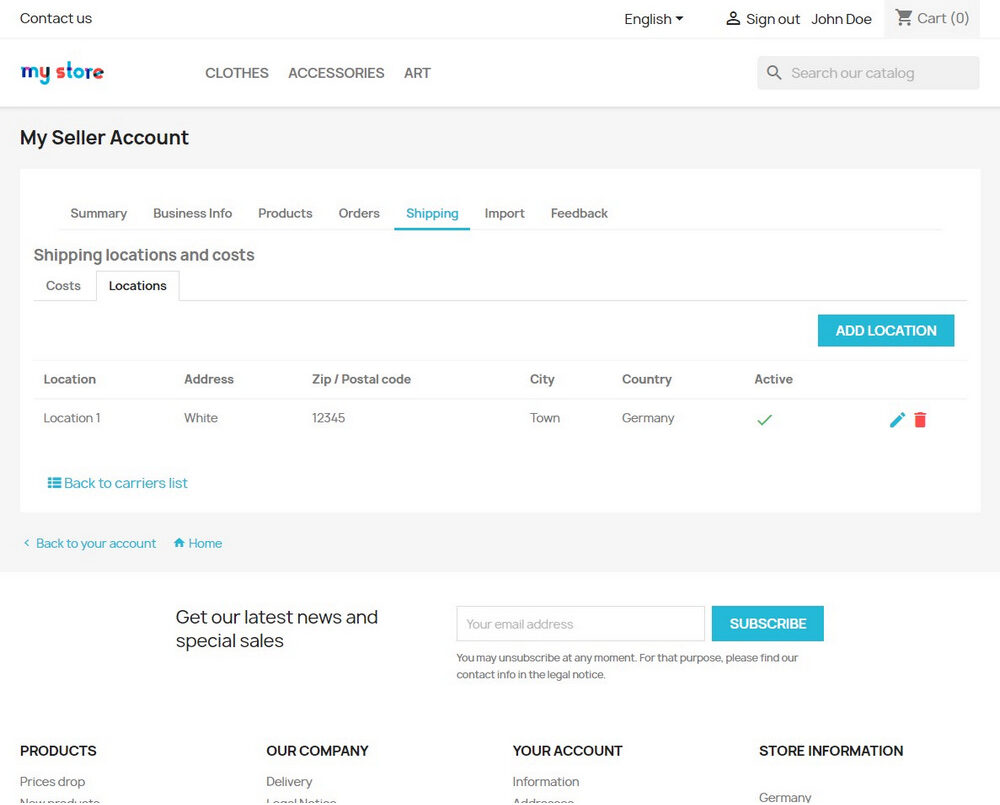Open the Delivery footer link
The height and width of the screenshot is (805, 1000).
[289, 781]
